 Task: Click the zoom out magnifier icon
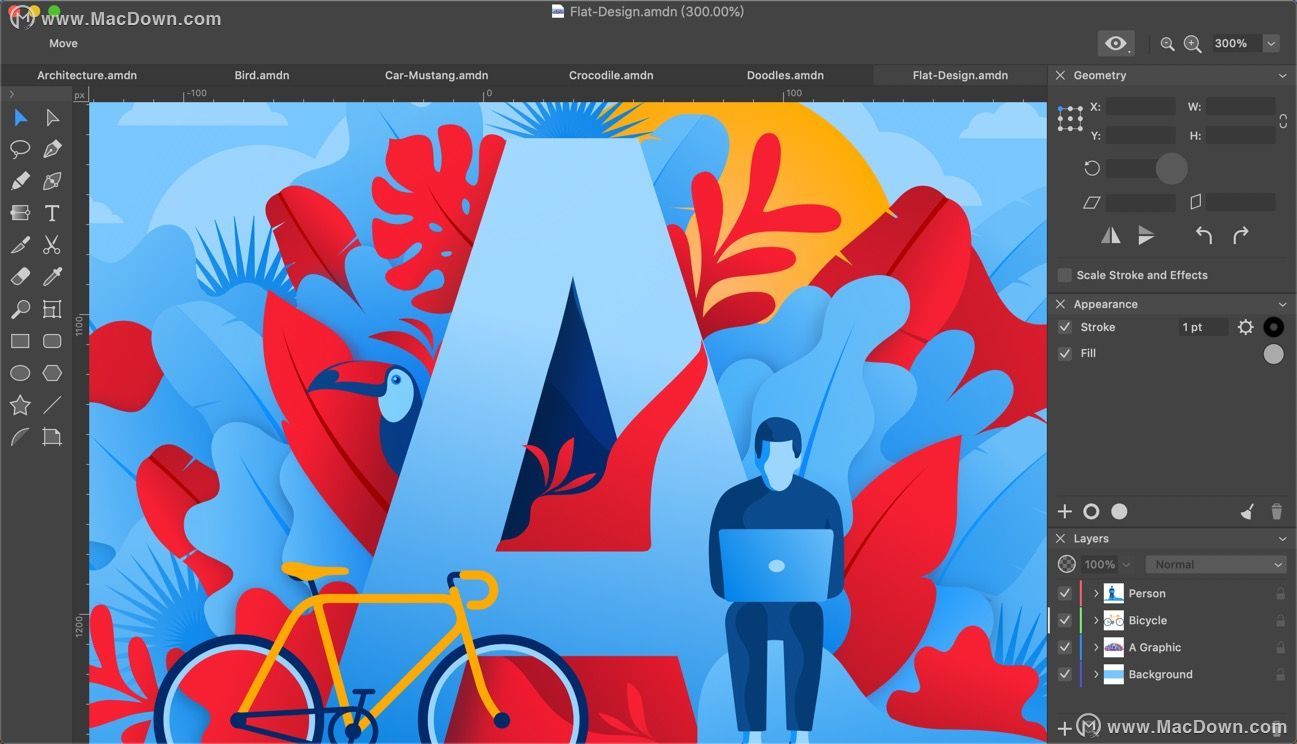1167,43
